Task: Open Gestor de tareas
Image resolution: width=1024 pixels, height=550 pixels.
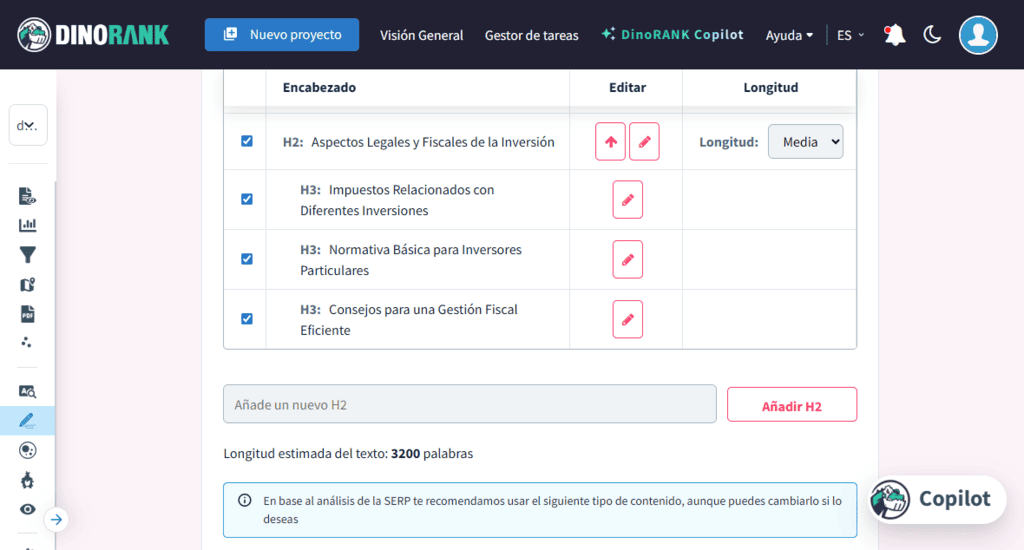Action: [x=531, y=35]
